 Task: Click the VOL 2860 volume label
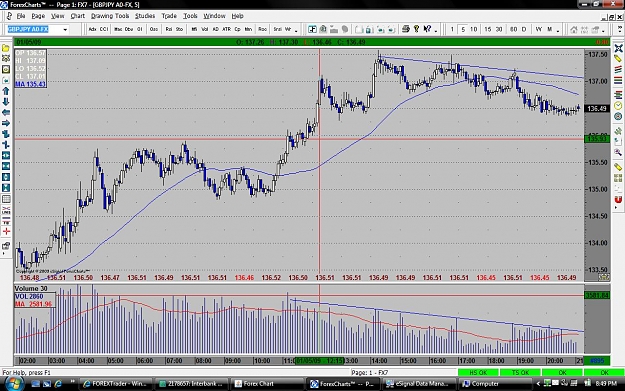[x=29, y=296]
